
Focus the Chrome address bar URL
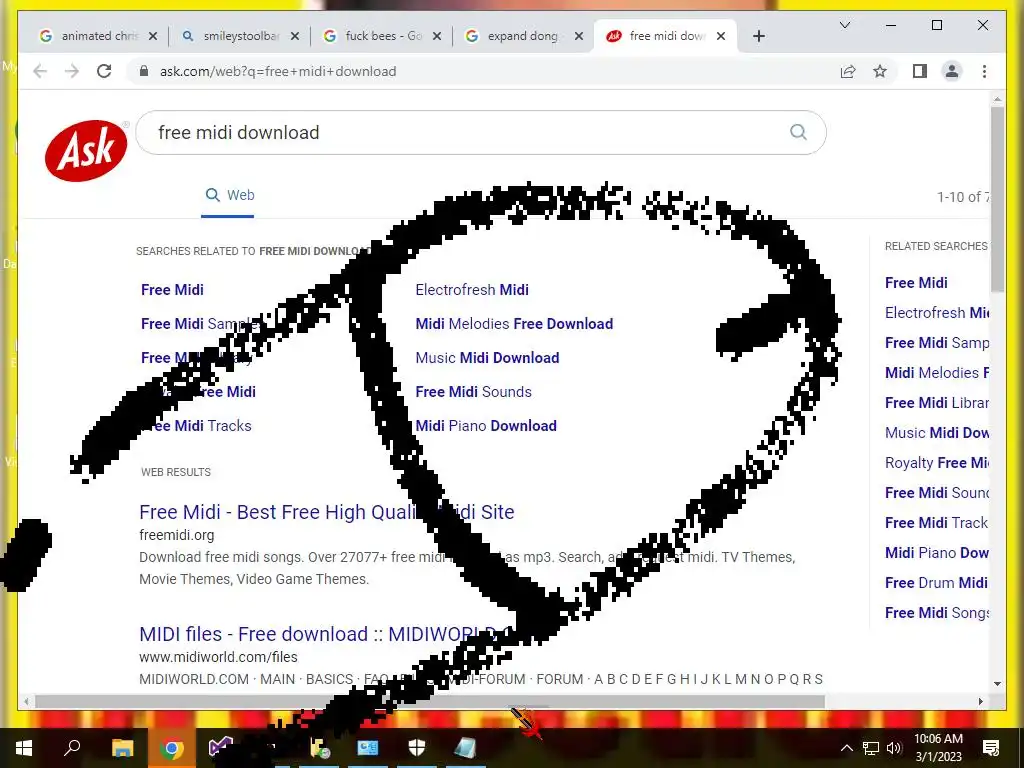click(x=278, y=71)
